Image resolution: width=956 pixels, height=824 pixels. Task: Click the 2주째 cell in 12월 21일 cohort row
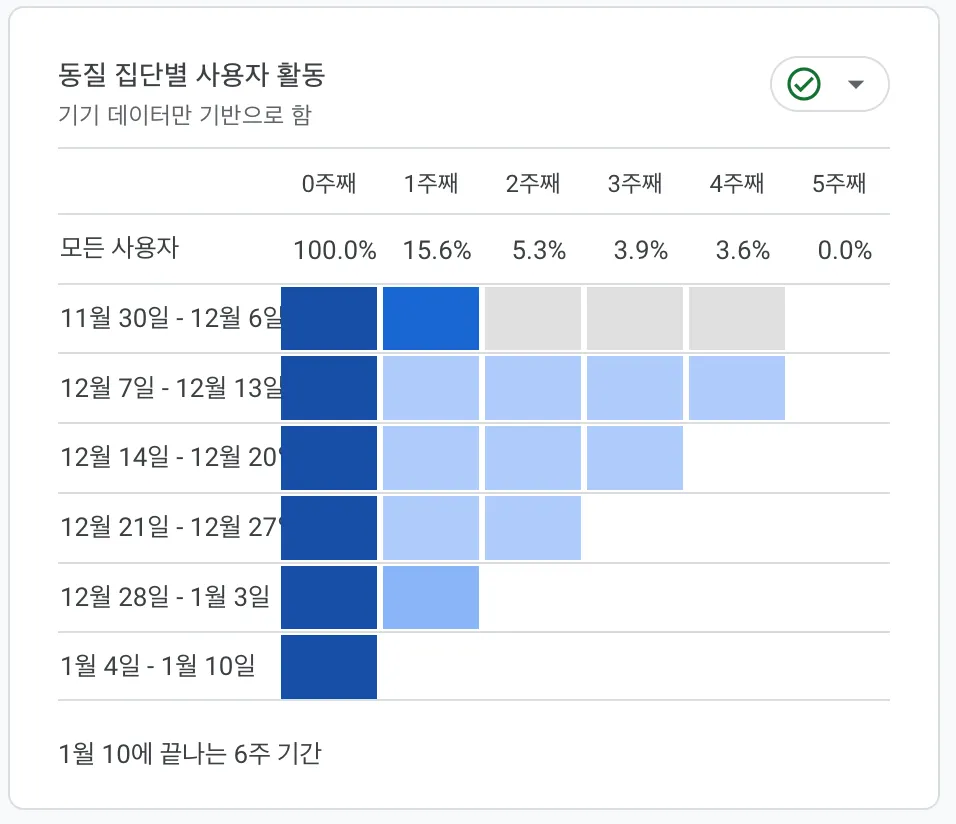tap(533, 527)
